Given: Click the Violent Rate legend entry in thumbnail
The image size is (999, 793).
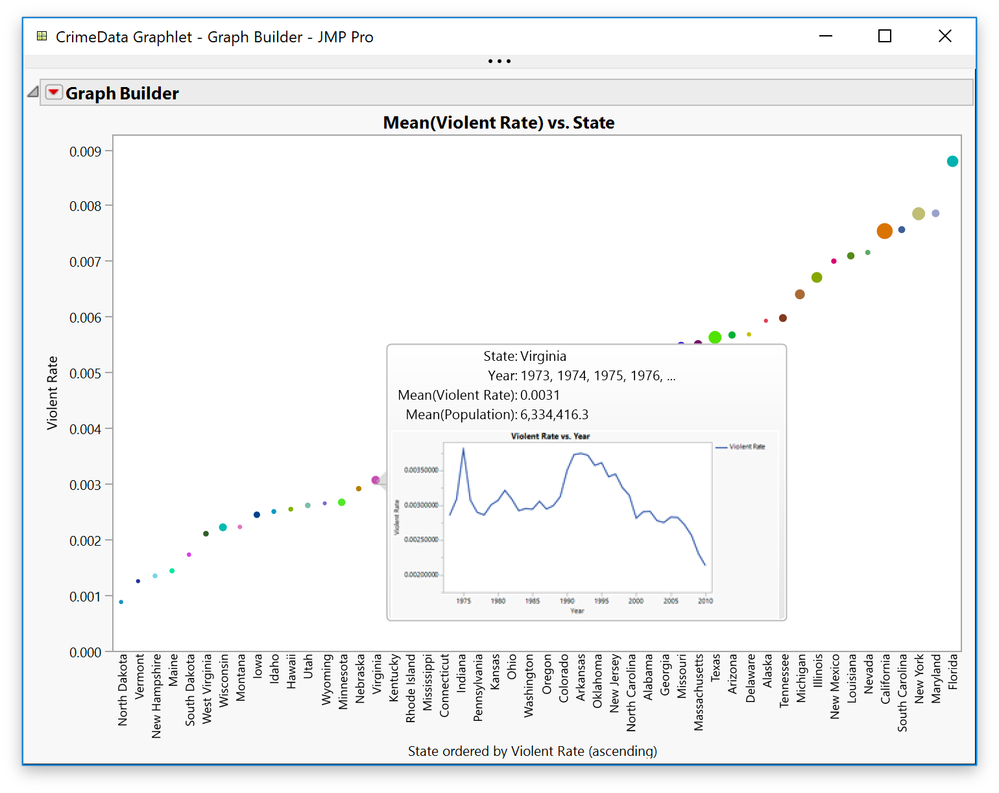Looking at the screenshot, I should click(740, 447).
